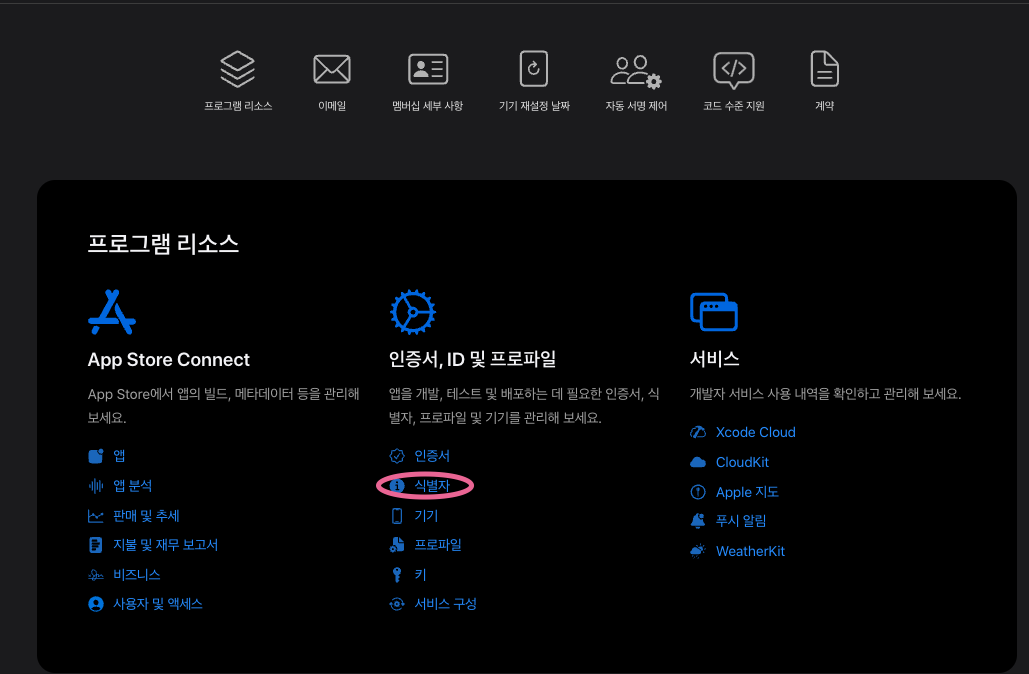The height and width of the screenshot is (674, 1029).
Task: Go to 프로파일 link
Action: click(x=438, y=545)
